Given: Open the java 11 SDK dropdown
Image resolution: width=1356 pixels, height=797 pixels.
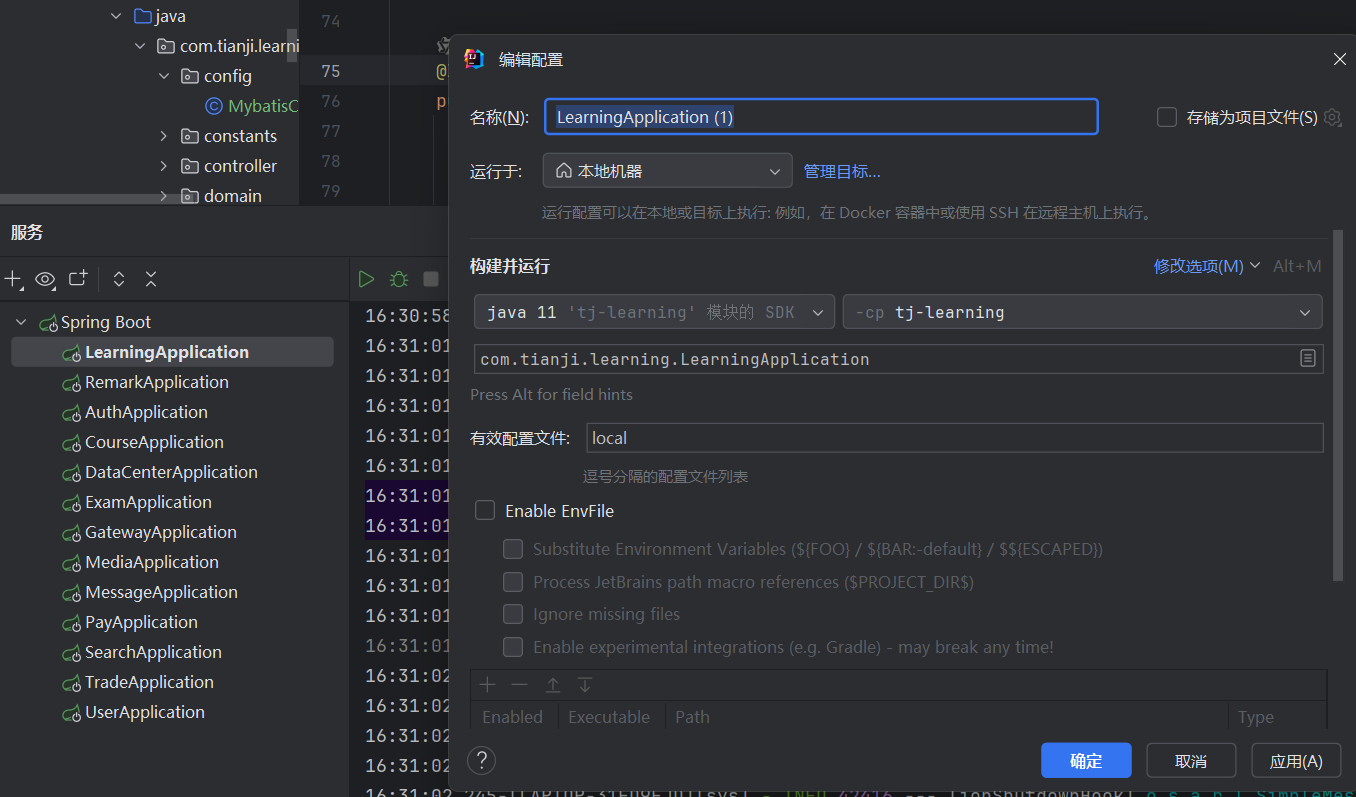Looking at the screenshot, I should coord(654,312).
